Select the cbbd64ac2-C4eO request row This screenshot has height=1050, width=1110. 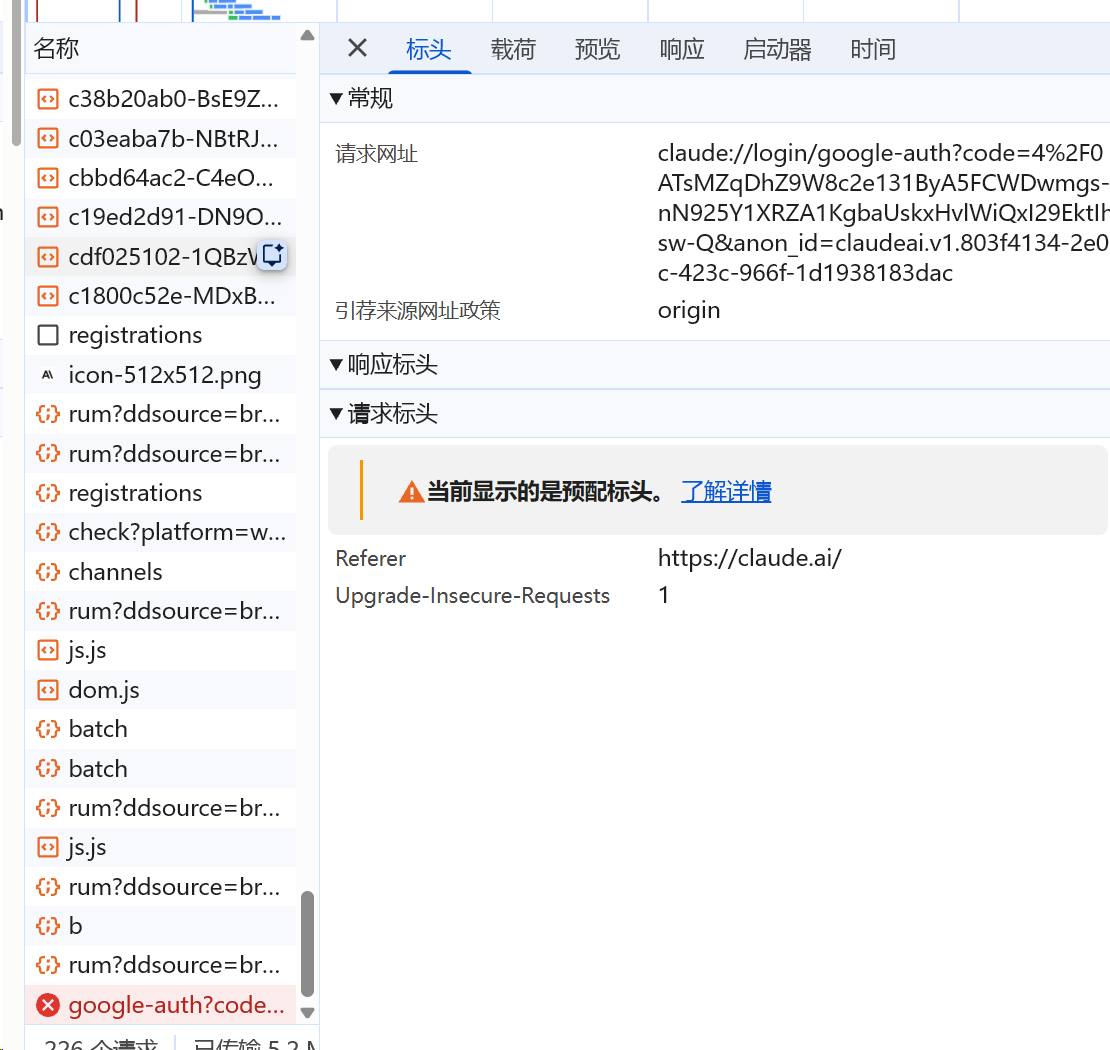point(161,178)
